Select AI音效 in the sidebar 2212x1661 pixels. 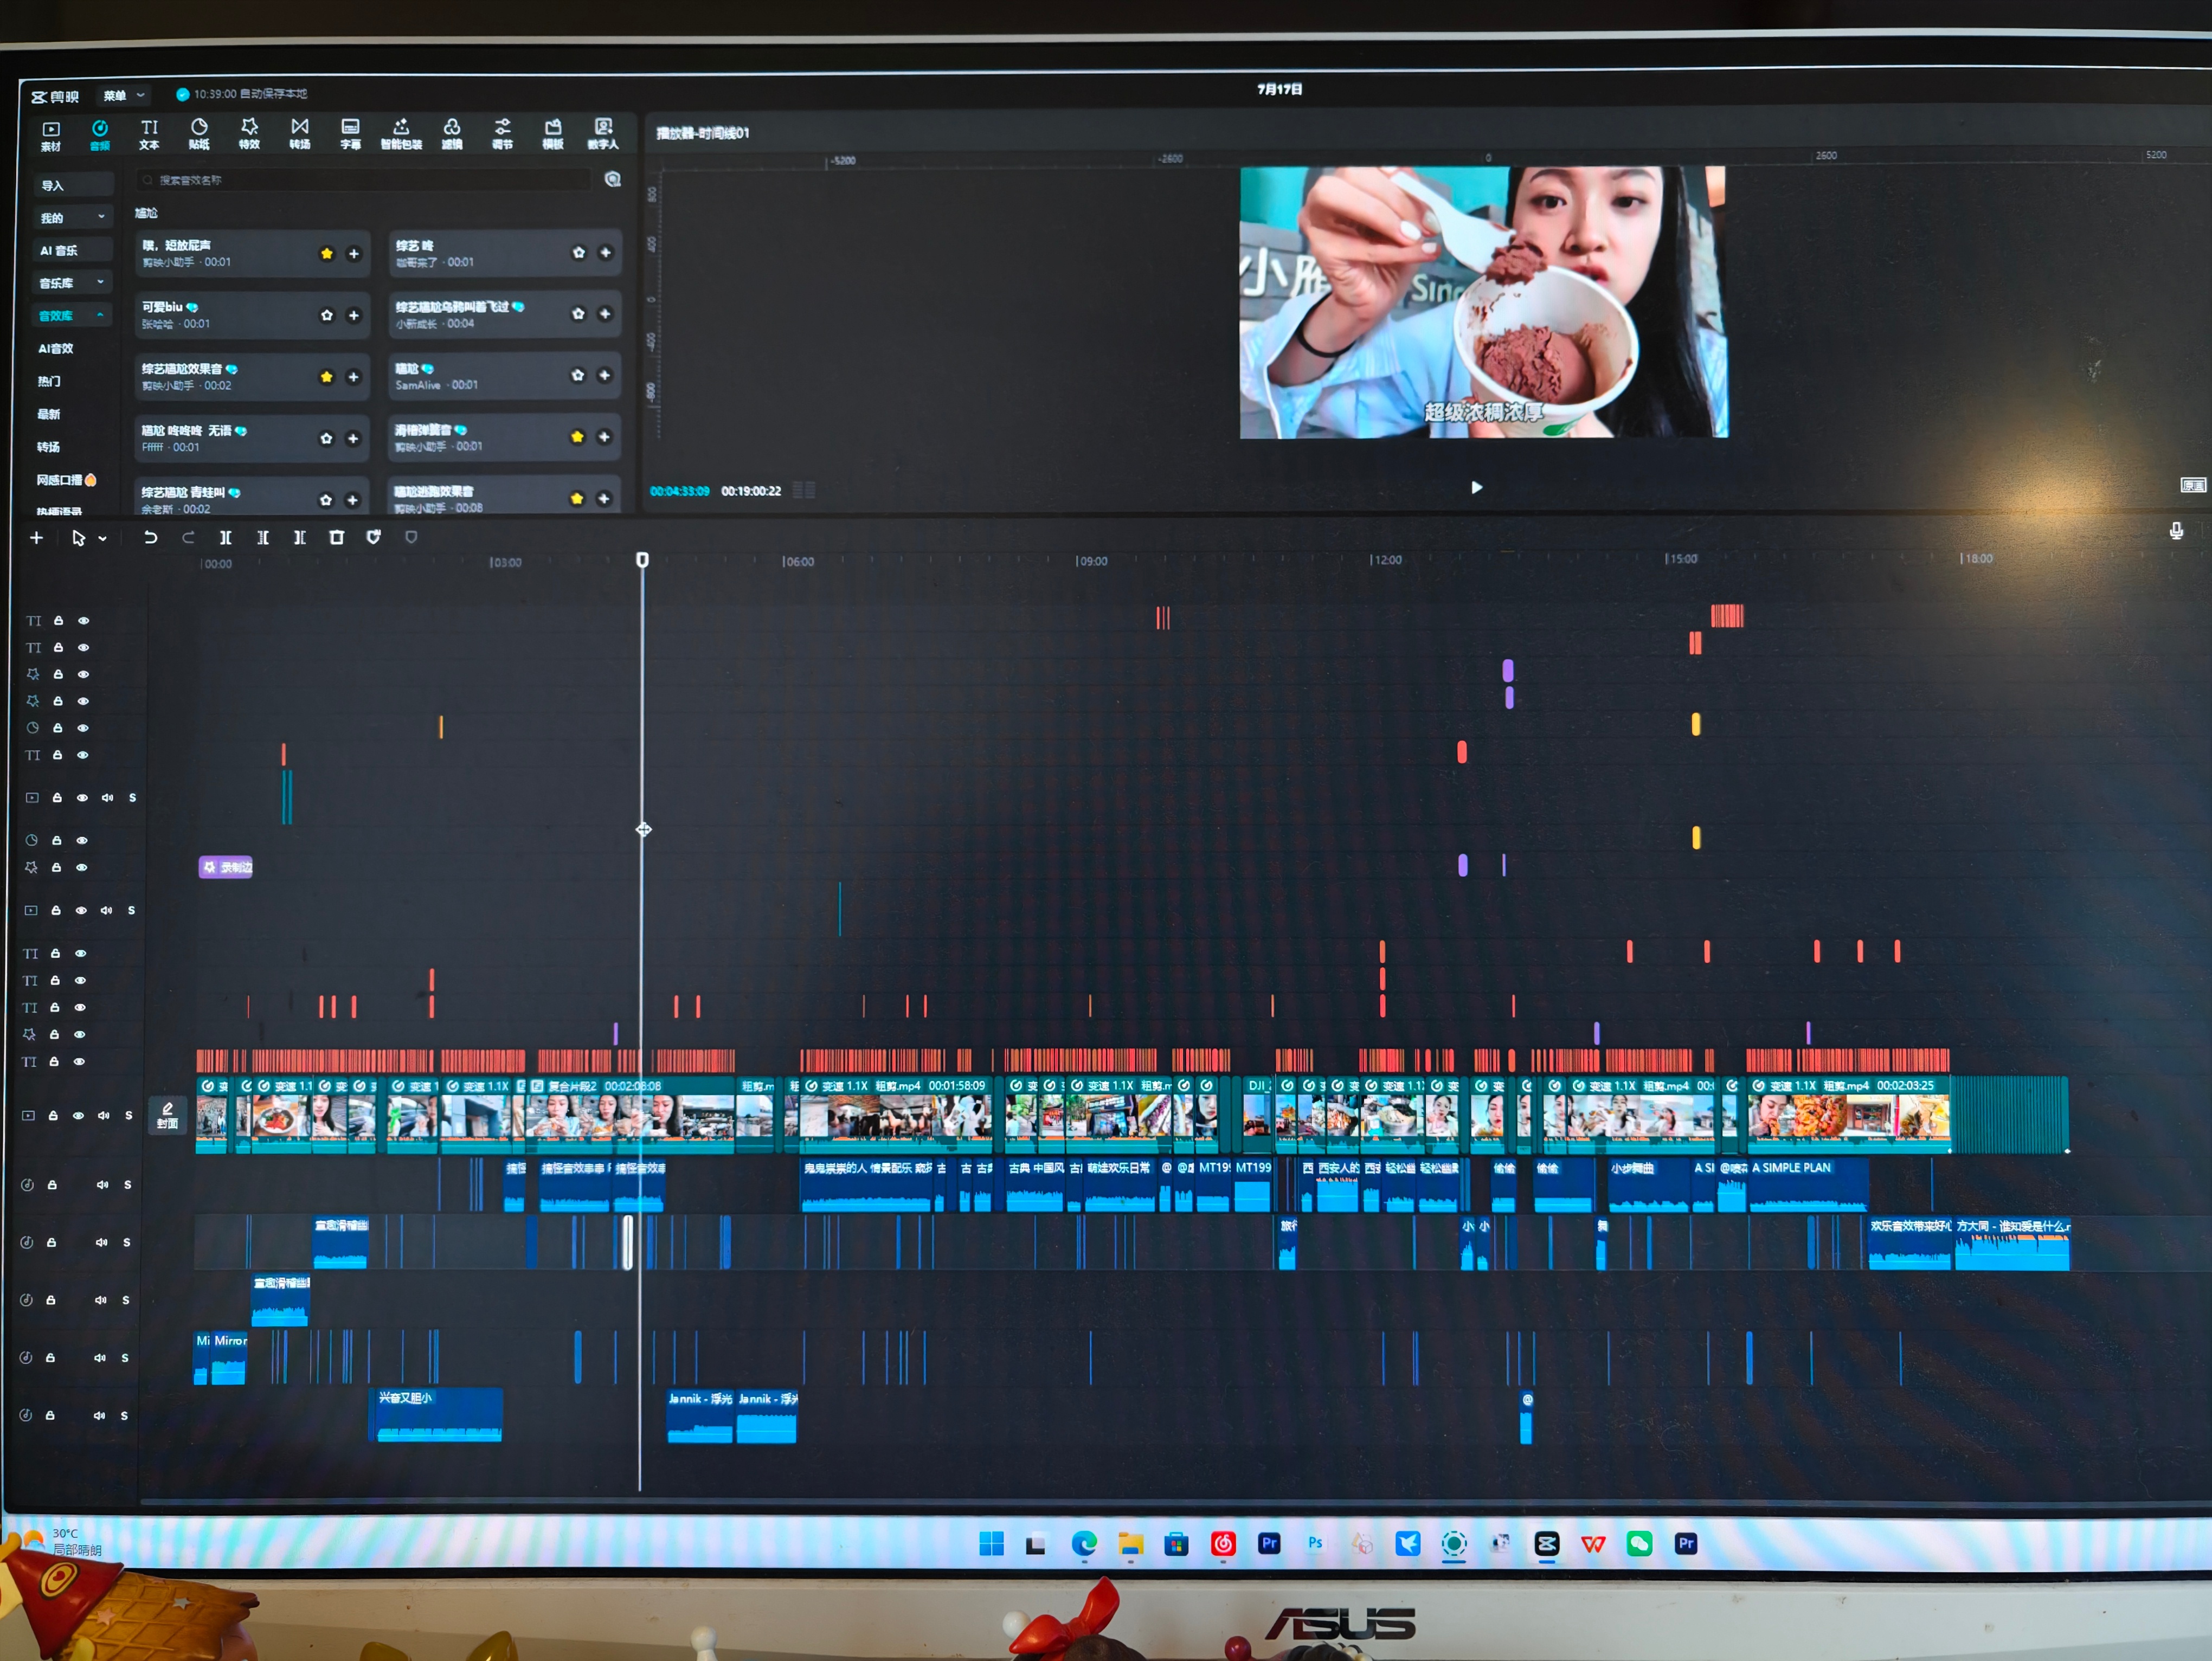pos(56,348)
